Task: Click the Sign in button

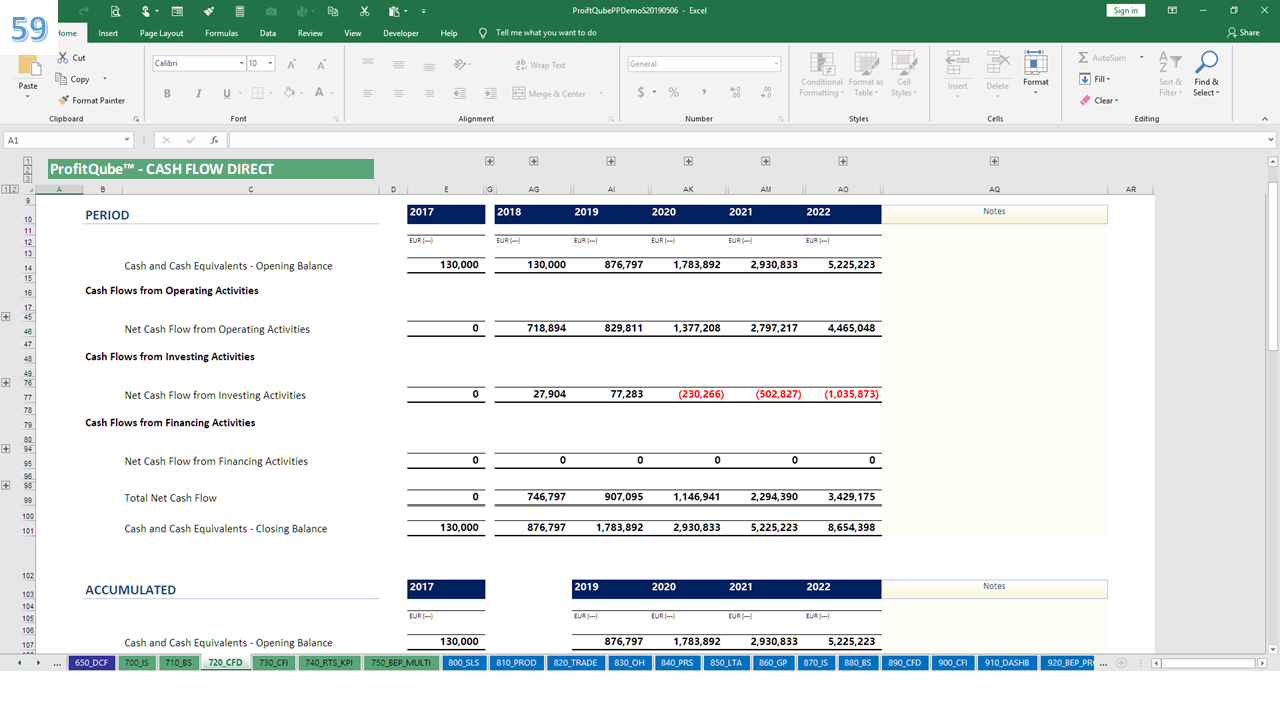Action: [1125, 10]
